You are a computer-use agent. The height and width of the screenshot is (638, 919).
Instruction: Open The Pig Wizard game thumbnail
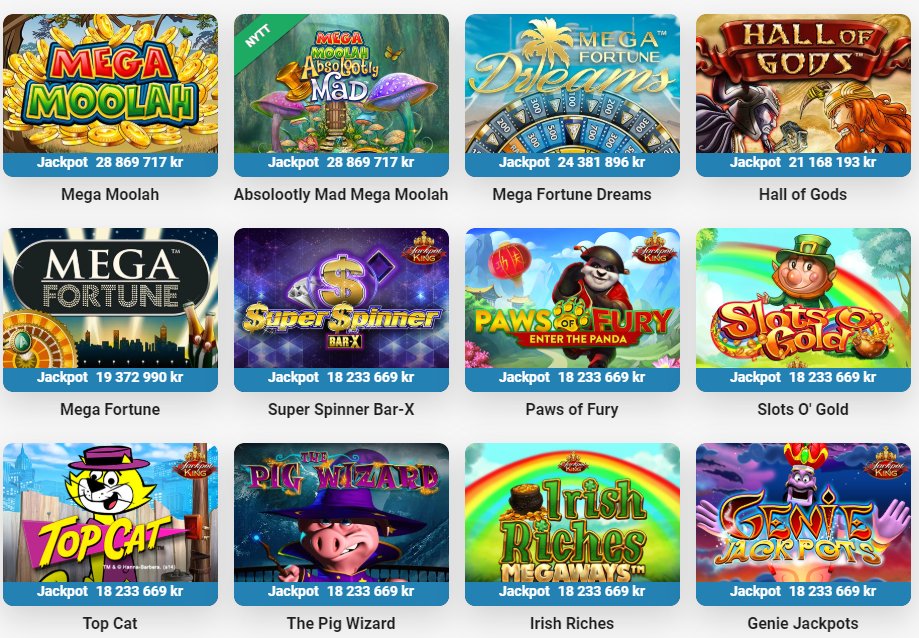(341, 512)
